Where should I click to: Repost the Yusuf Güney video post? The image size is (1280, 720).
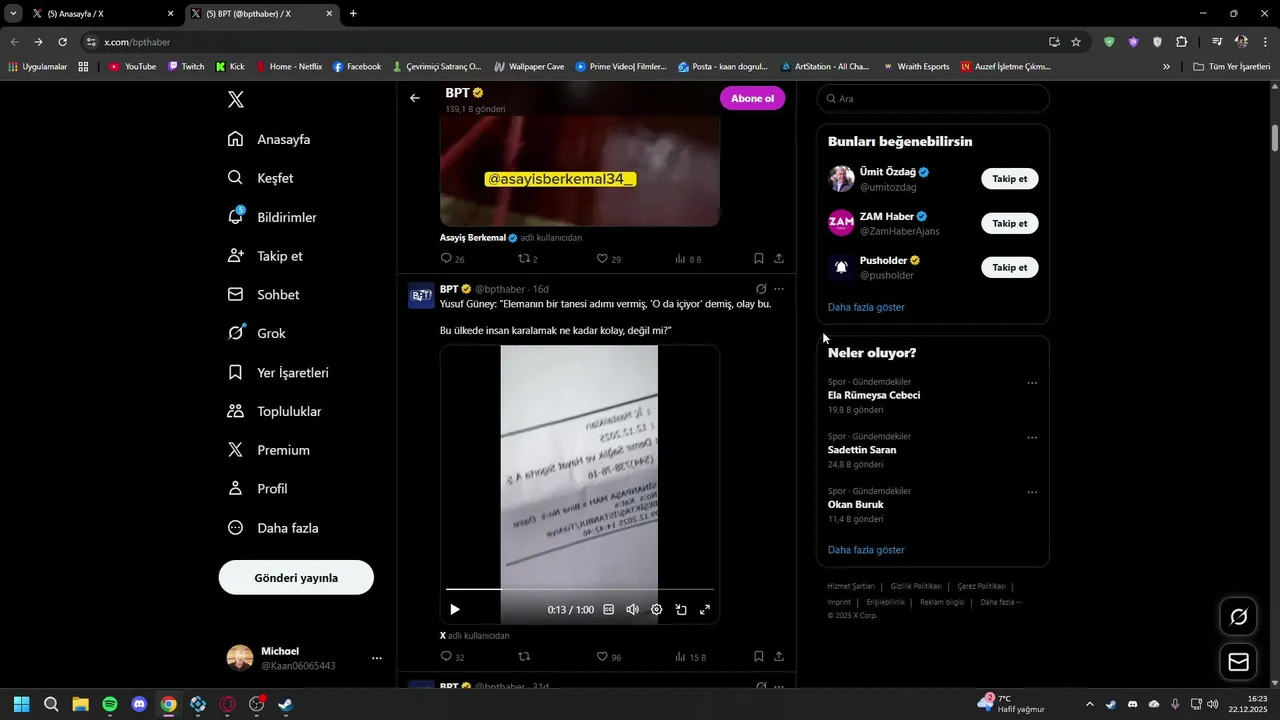point(523,657)
